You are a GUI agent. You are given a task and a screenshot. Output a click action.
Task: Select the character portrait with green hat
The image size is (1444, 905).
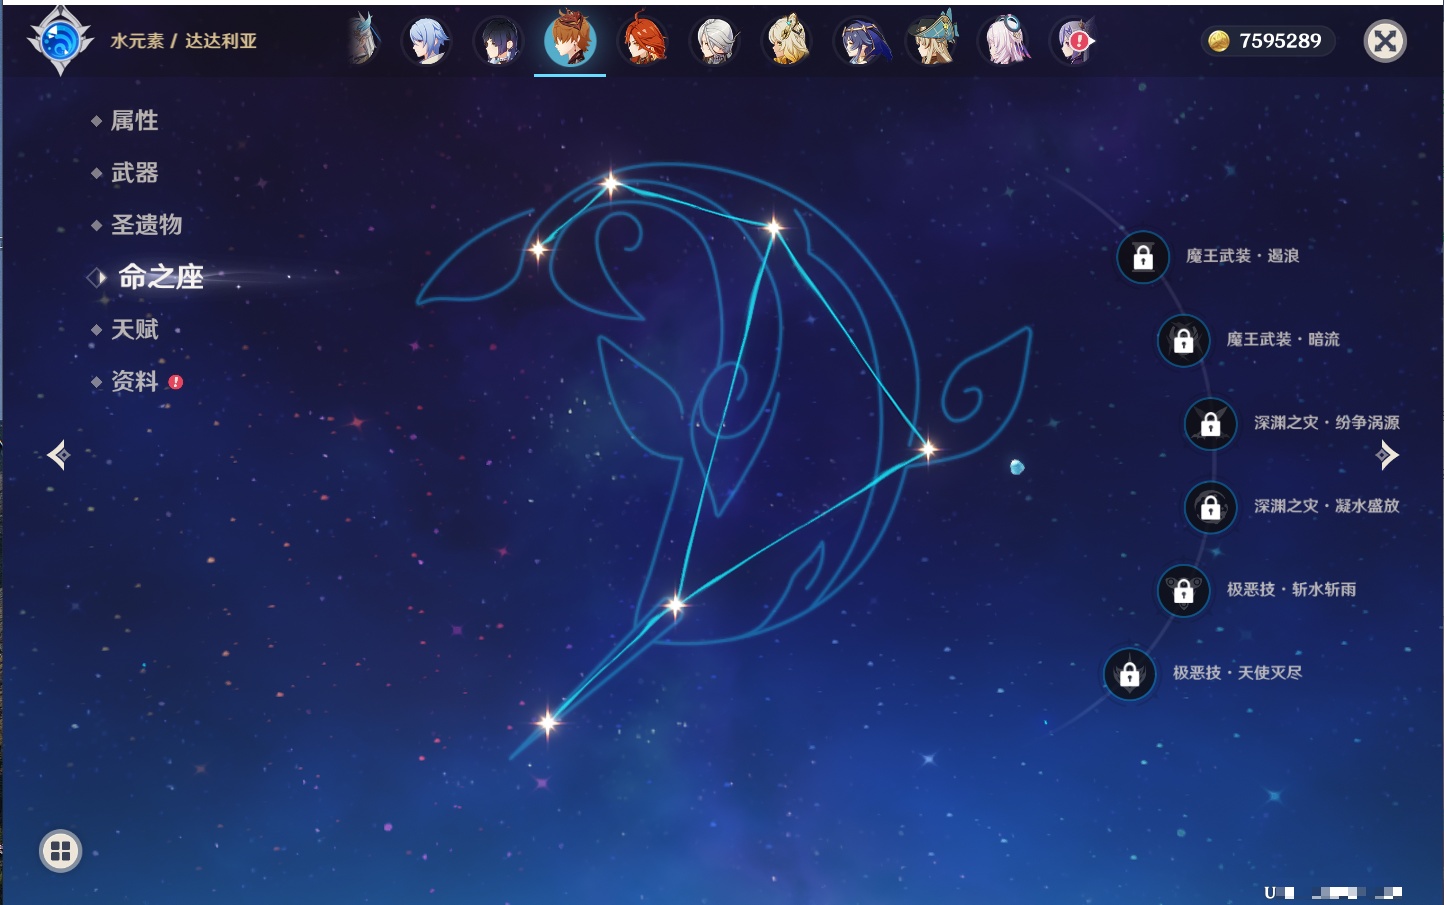(x=932, y=41)
